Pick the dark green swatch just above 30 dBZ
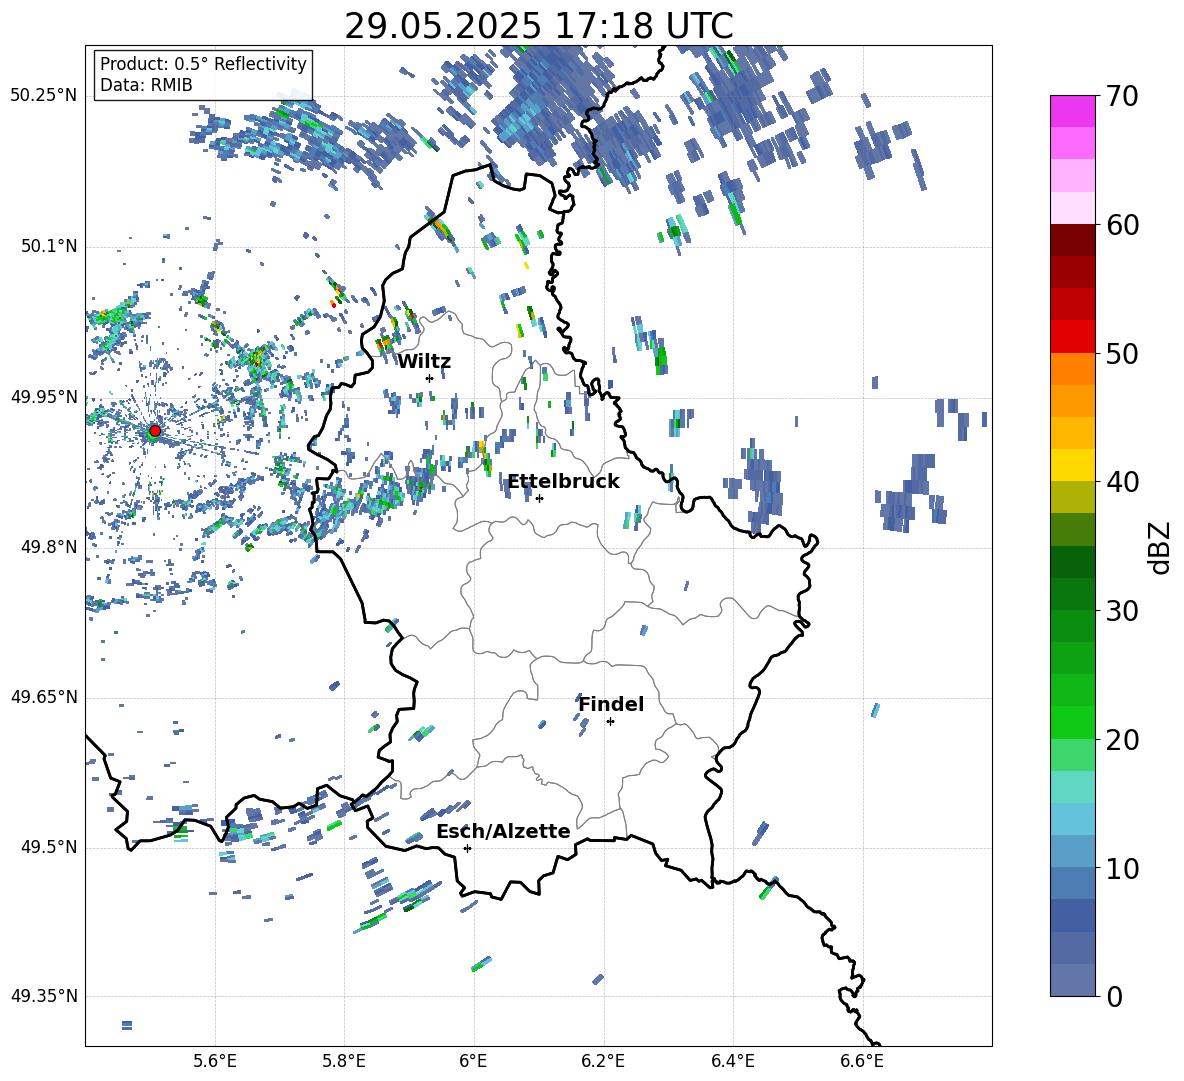The width and height of the screenshot is (1184, 1081). click(1073, 593)
